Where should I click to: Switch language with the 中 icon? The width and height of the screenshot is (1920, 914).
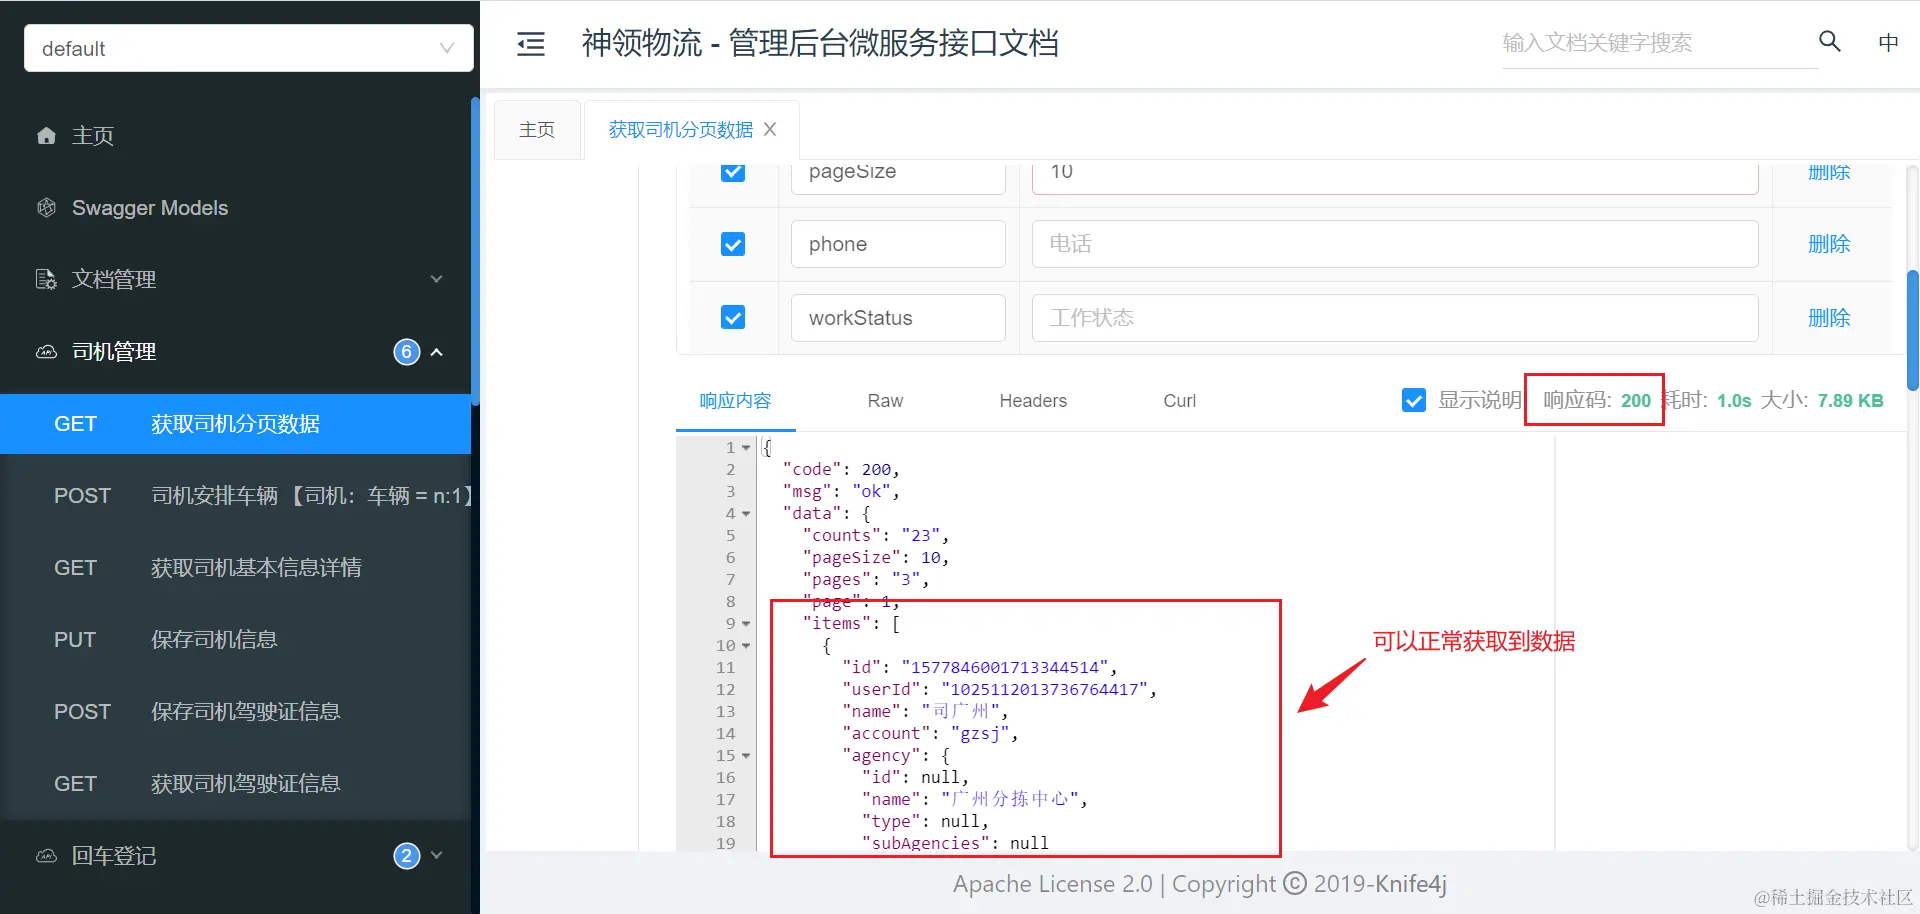1888,42
